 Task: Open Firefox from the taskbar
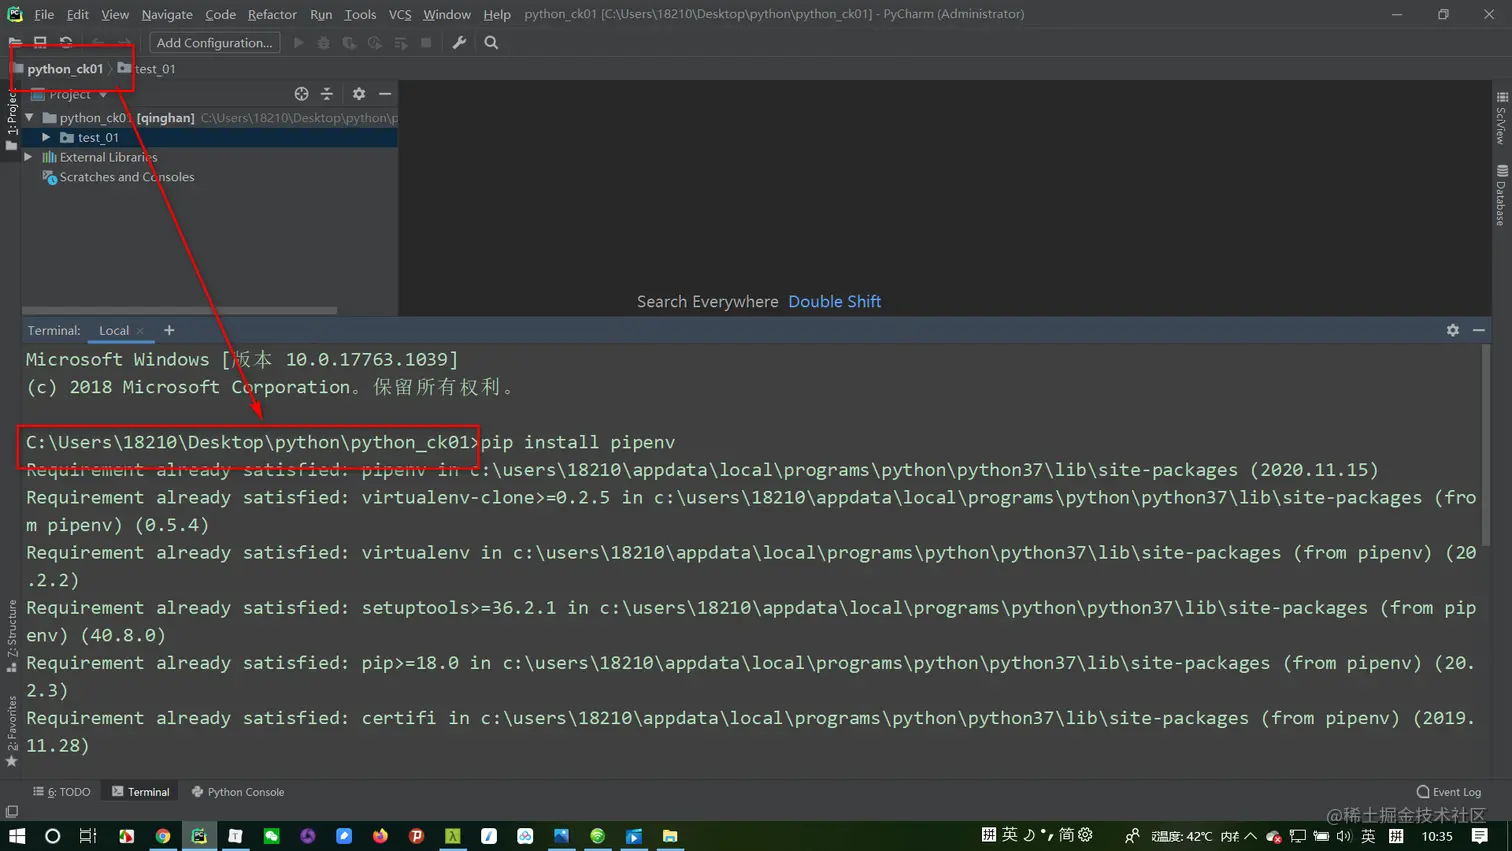pyautogui.click(x=380, y=836)
